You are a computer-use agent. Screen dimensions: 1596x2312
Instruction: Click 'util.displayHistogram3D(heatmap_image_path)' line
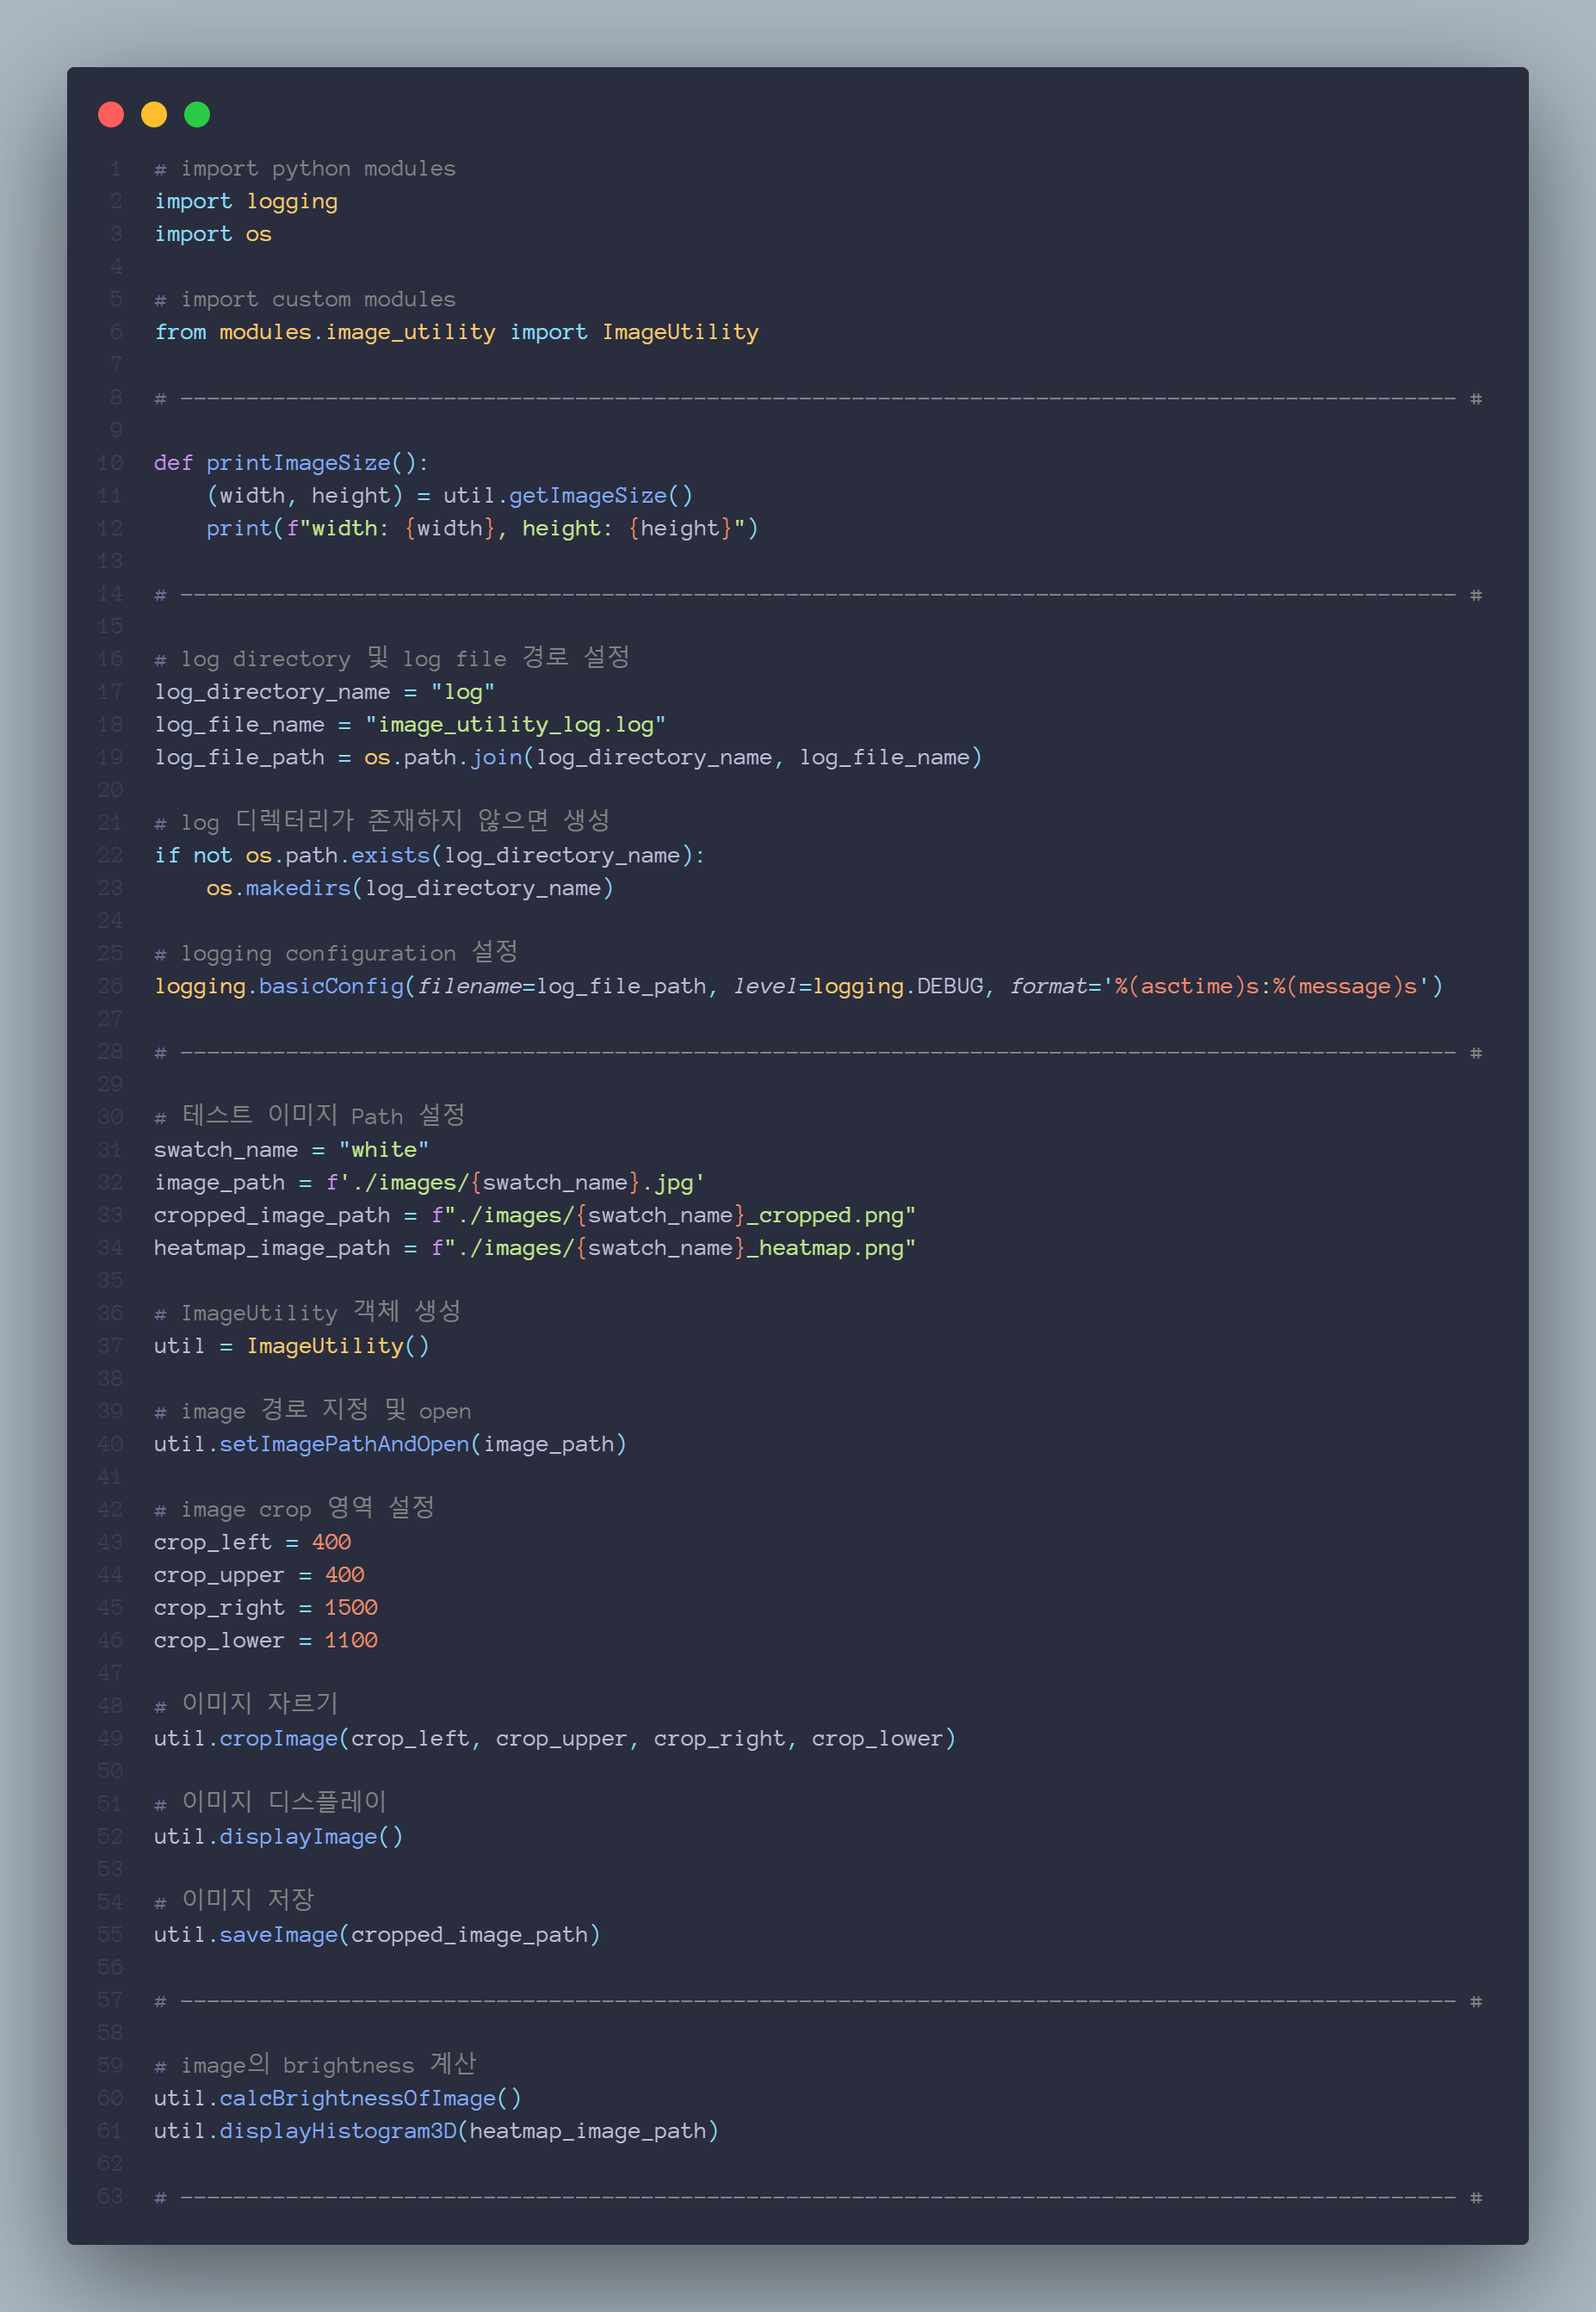click(436, 2131)
